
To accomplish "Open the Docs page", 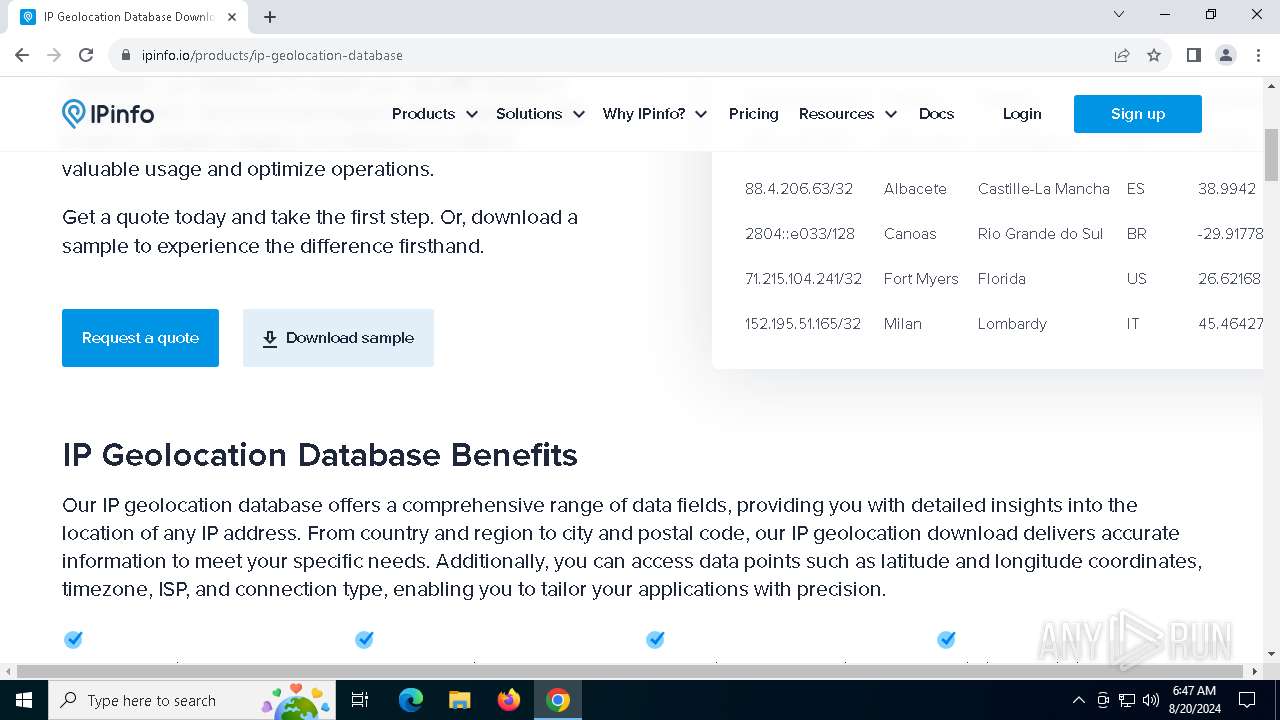I will pos(936,114).
